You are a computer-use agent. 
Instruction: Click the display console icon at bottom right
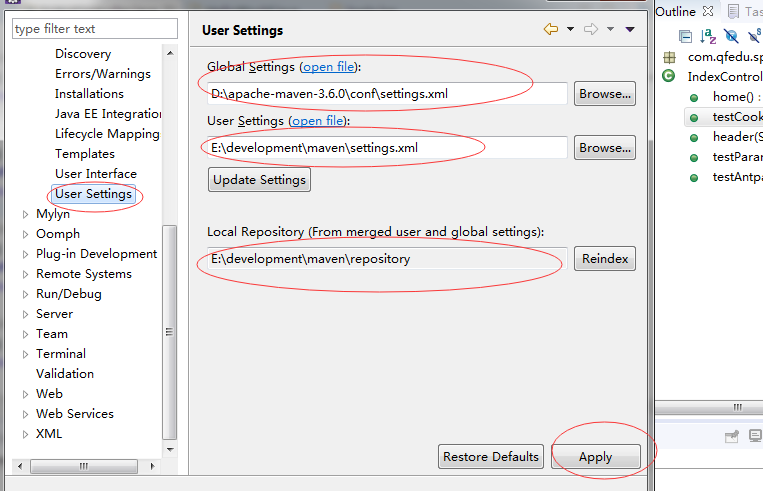(x=754, y=436)
